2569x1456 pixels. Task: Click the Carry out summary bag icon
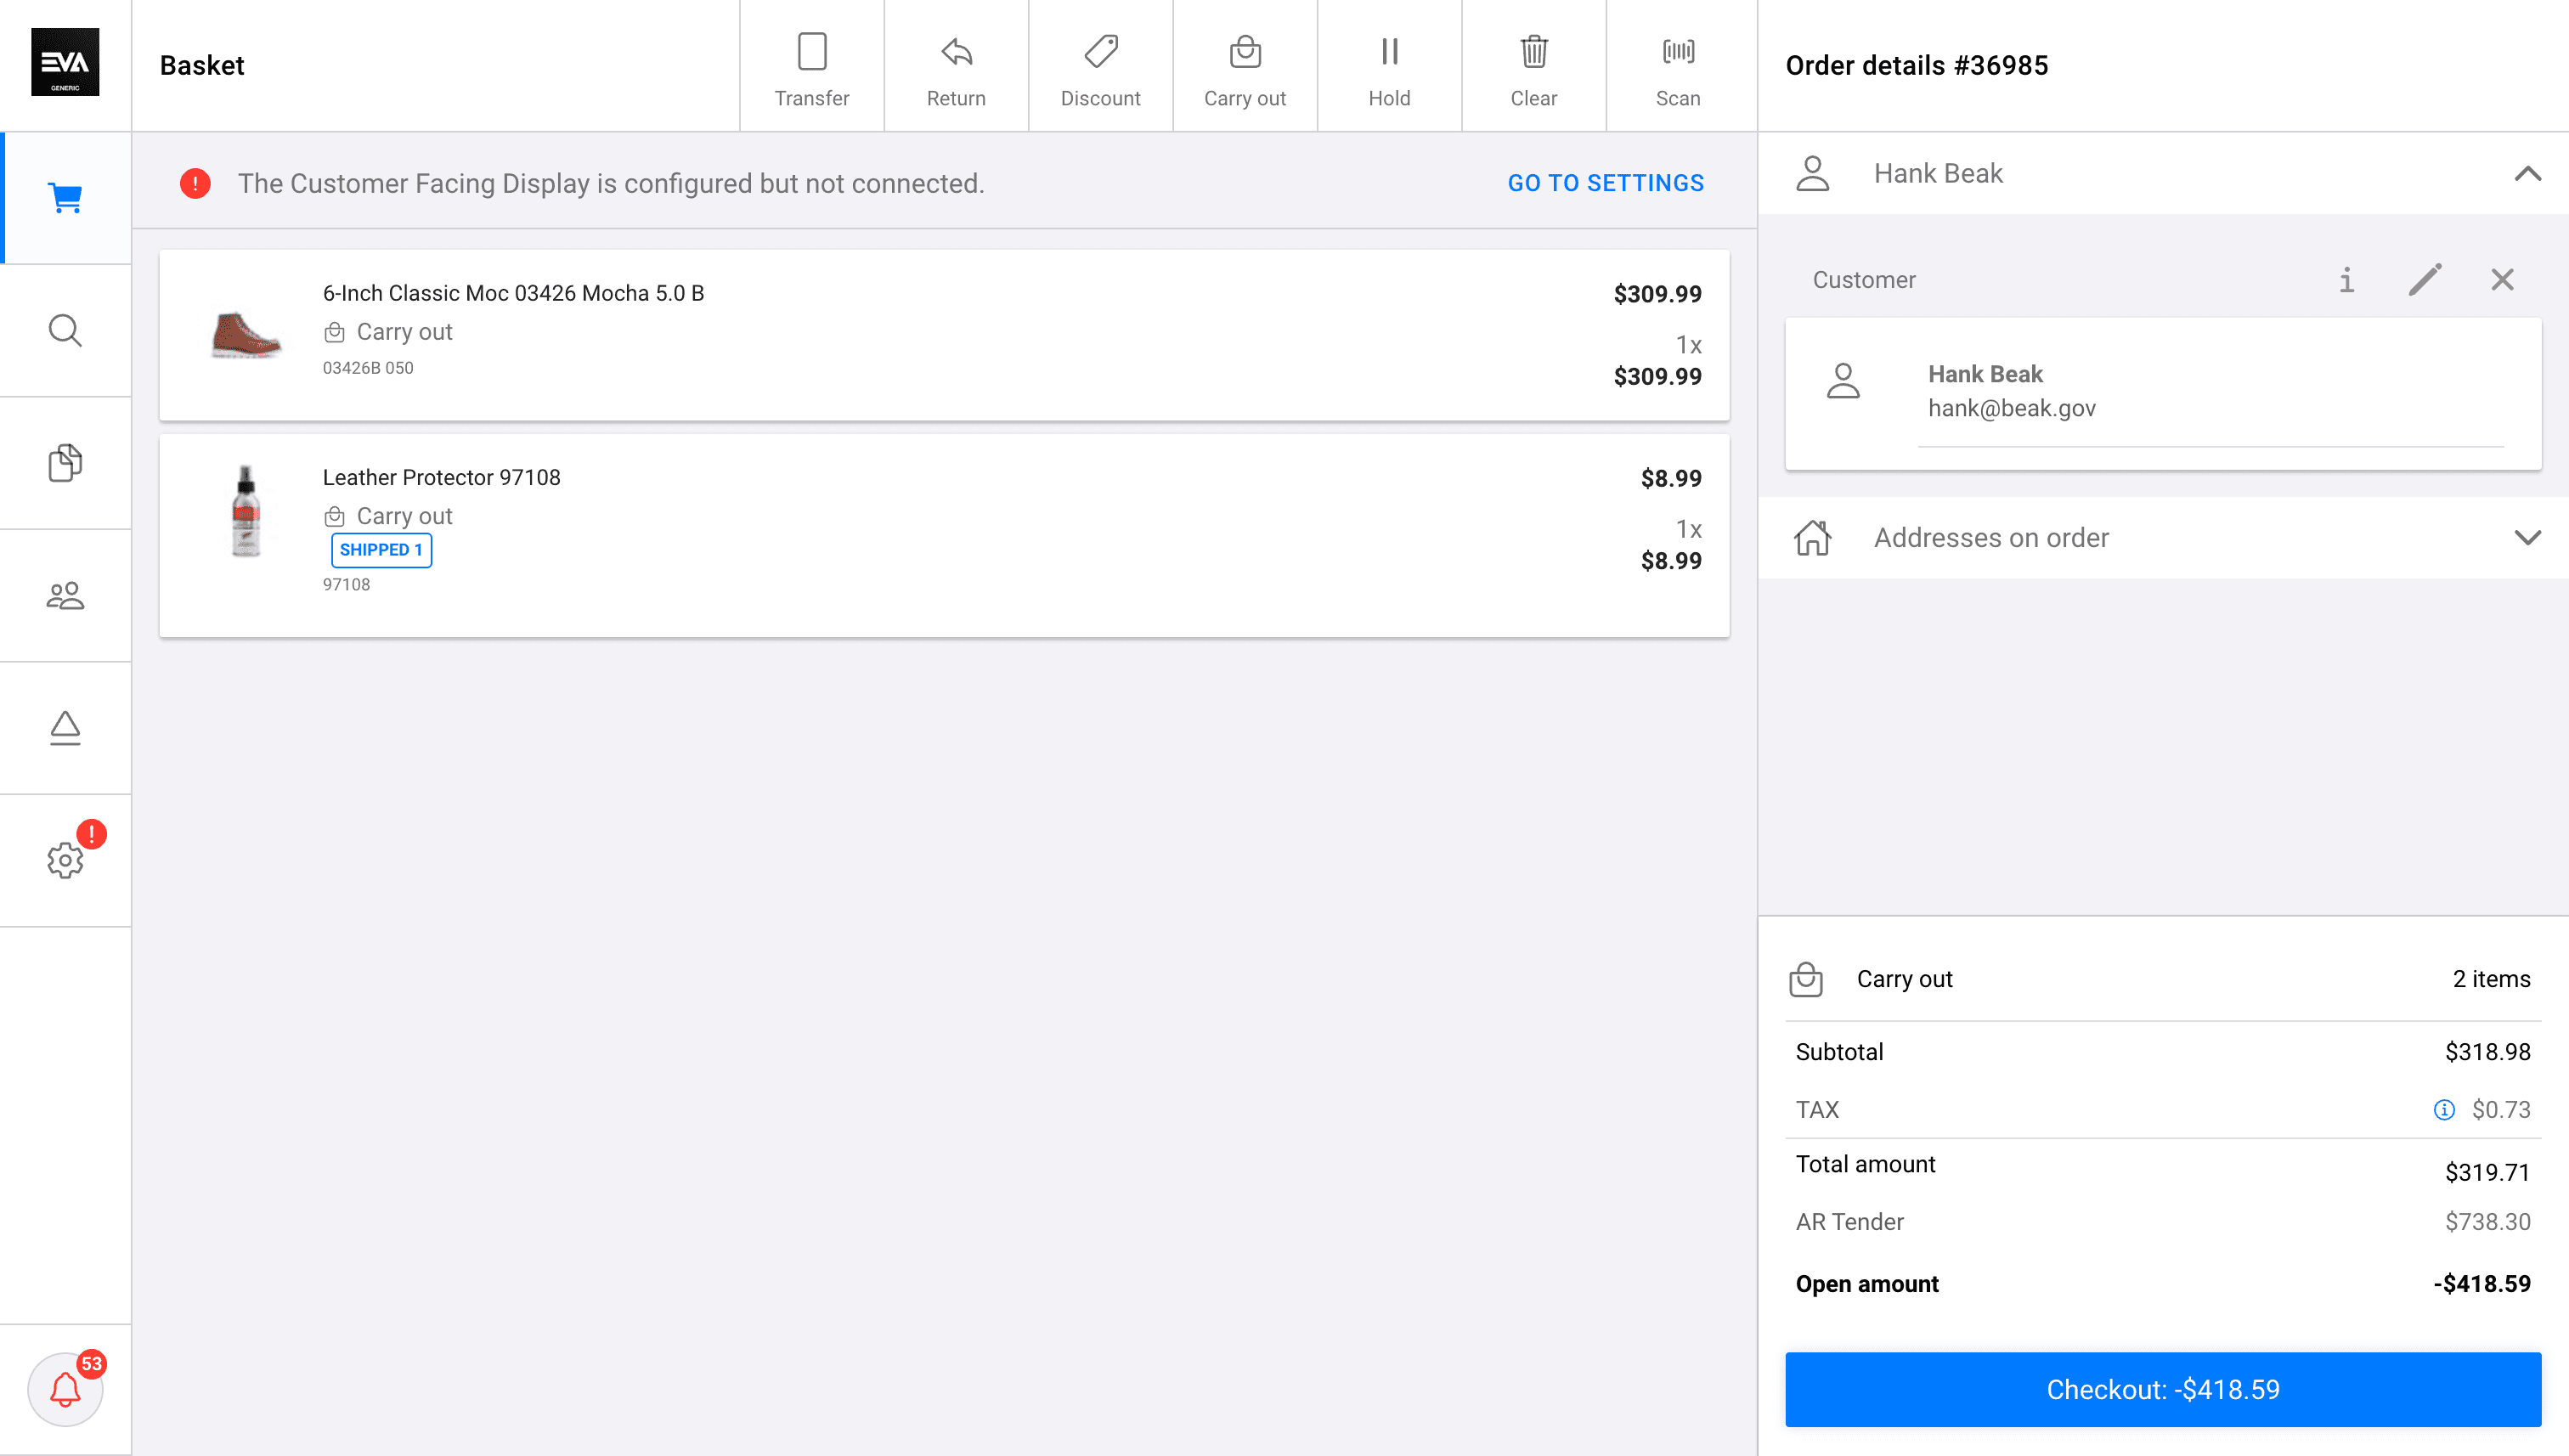click(1805, 979)
